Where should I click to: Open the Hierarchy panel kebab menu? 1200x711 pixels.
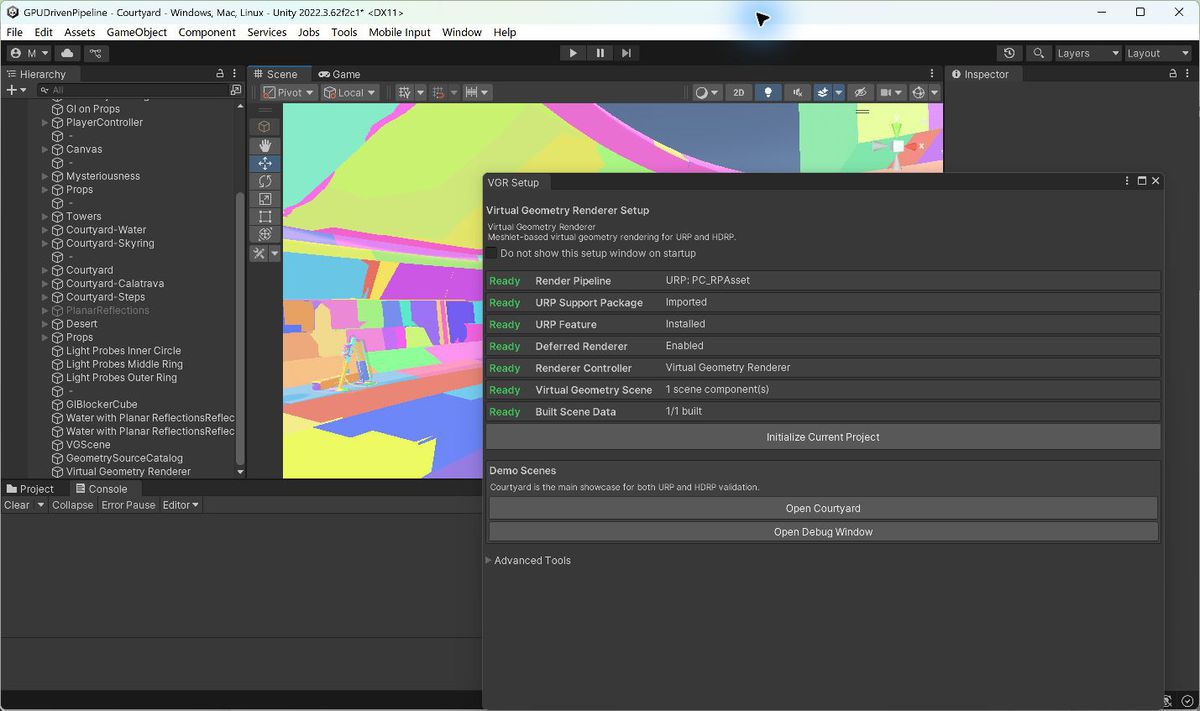[x=235, y=74]
